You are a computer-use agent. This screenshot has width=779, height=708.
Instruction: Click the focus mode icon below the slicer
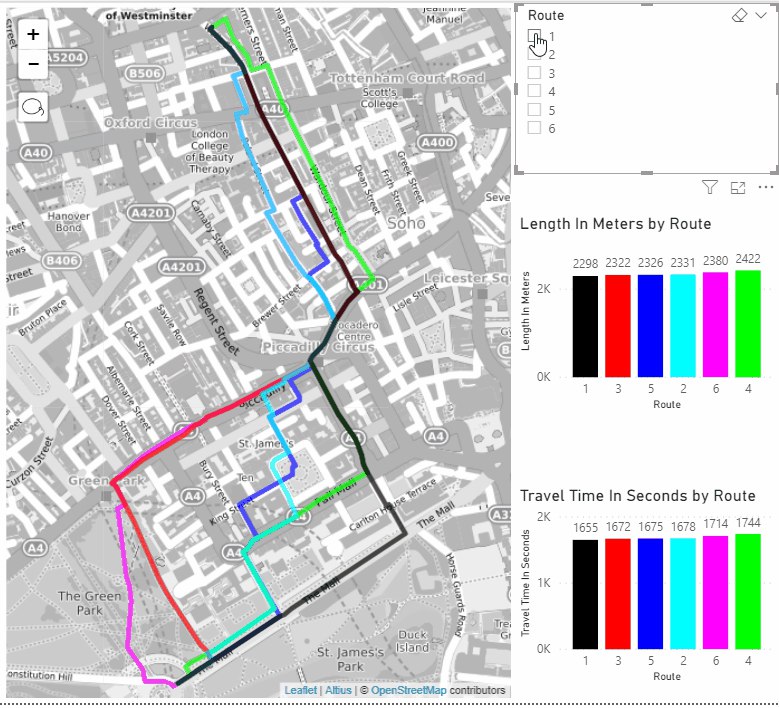click(x=738, y=187)
